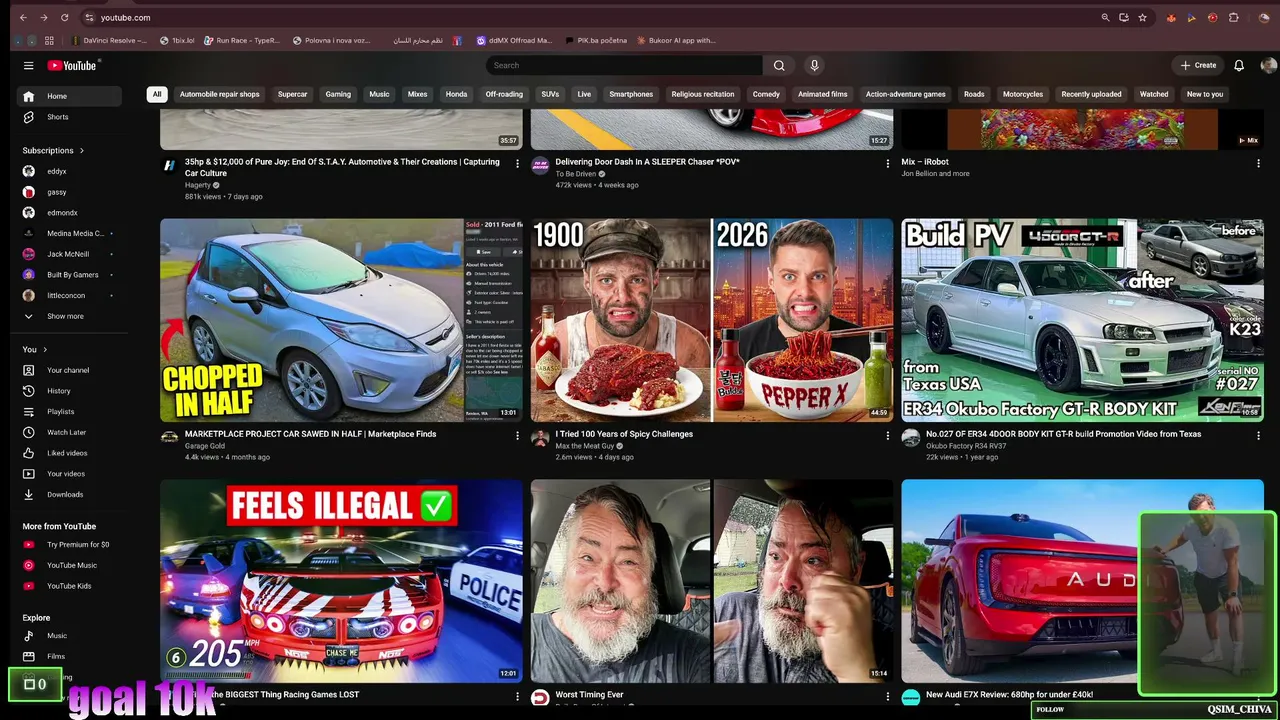Open Jack McNeill subscription channel

(69, 254)
